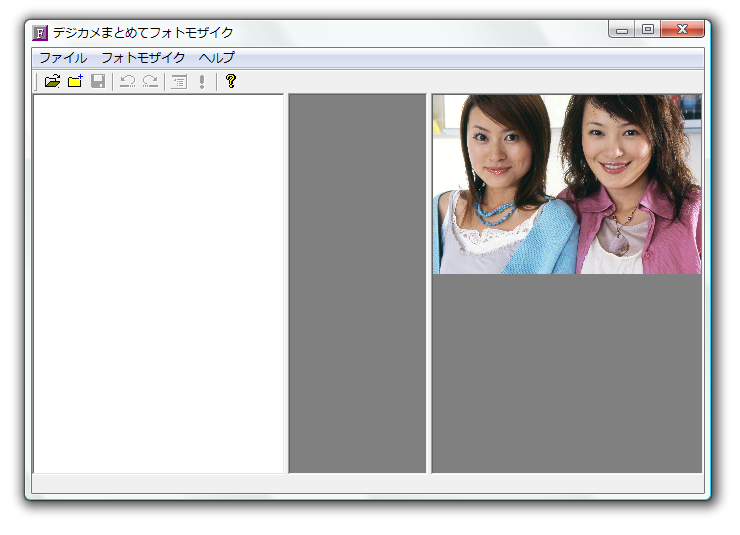740x535 pixels.
Task: Undo with the left curved arrow icon
Action: (127, 82)
